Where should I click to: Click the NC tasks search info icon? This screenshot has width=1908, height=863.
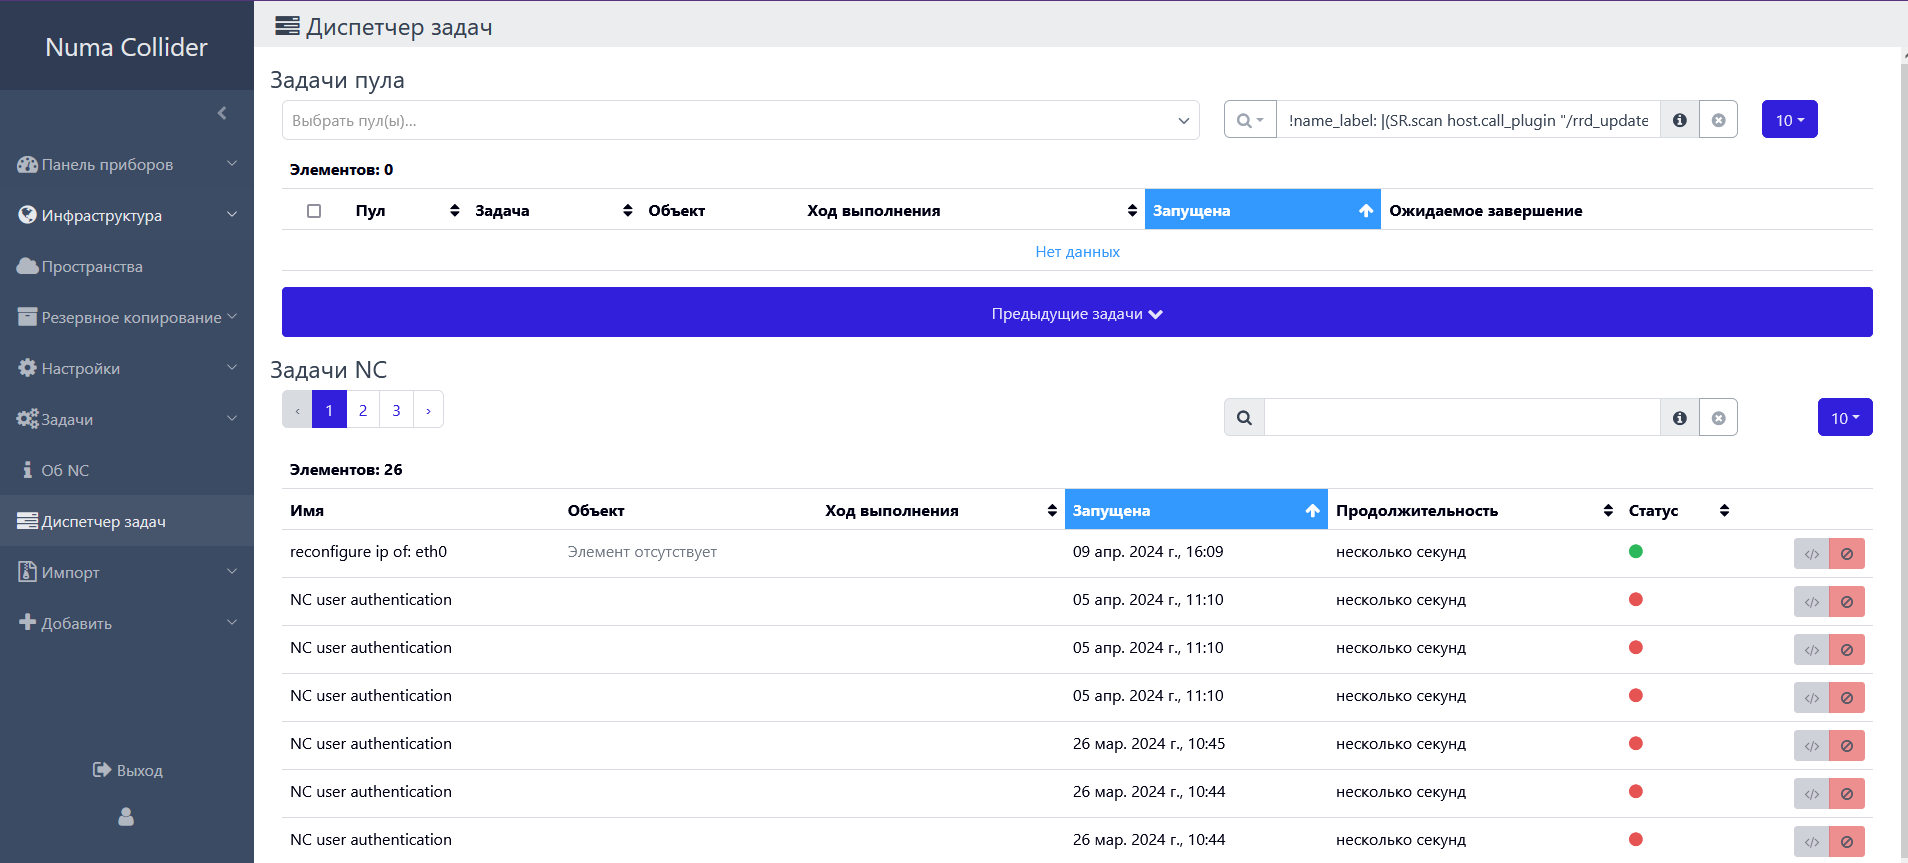pyautogui.click(x=1680, y=418)
